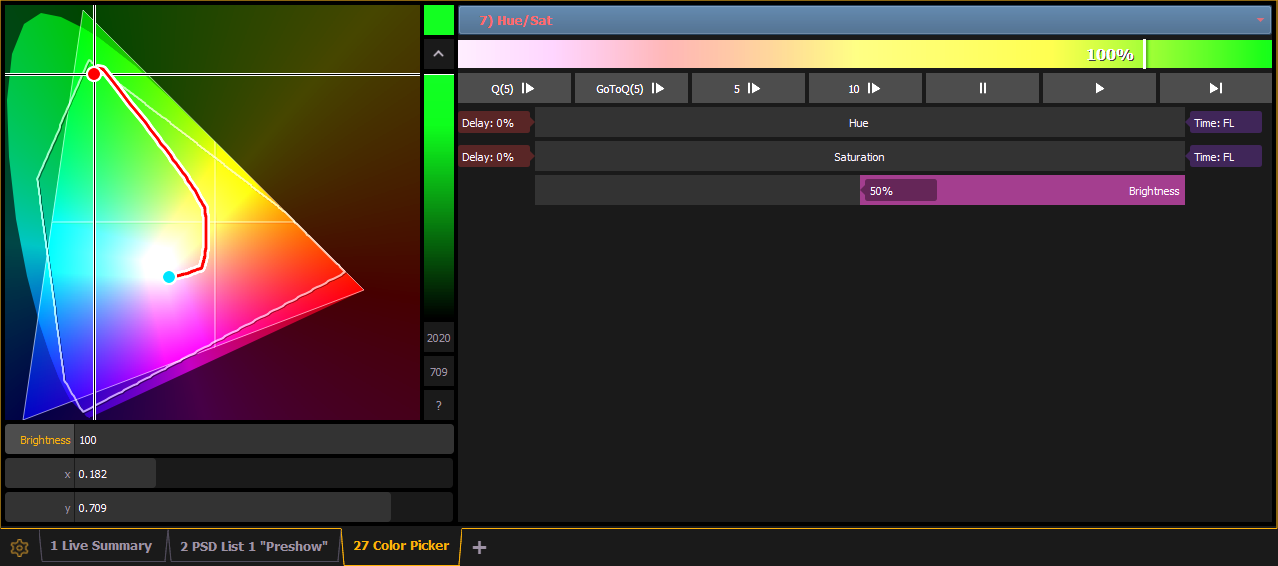
Task: Click the settings gear icon
Action: coord(18,547)
